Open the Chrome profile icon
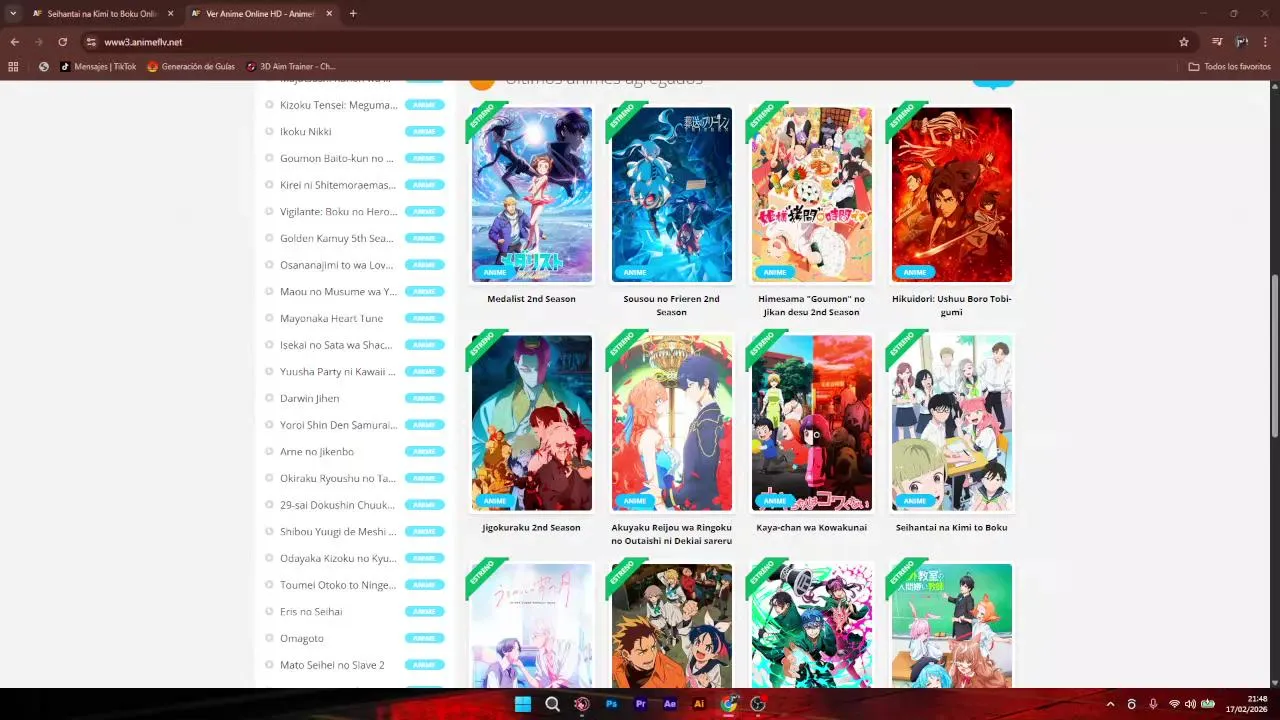The image size is (1280, 720). point(1241,42)
